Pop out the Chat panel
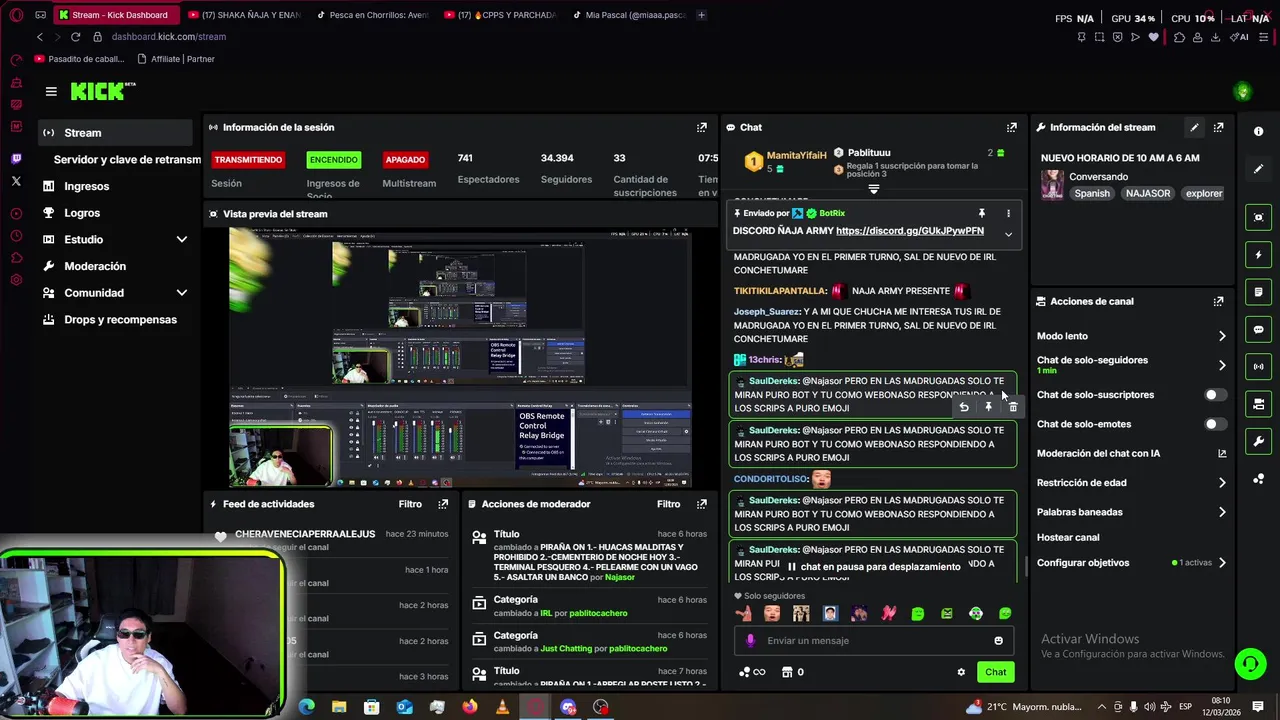Image resolution: width=1280 pixels, height=720 pixels. coord(1012,127)
